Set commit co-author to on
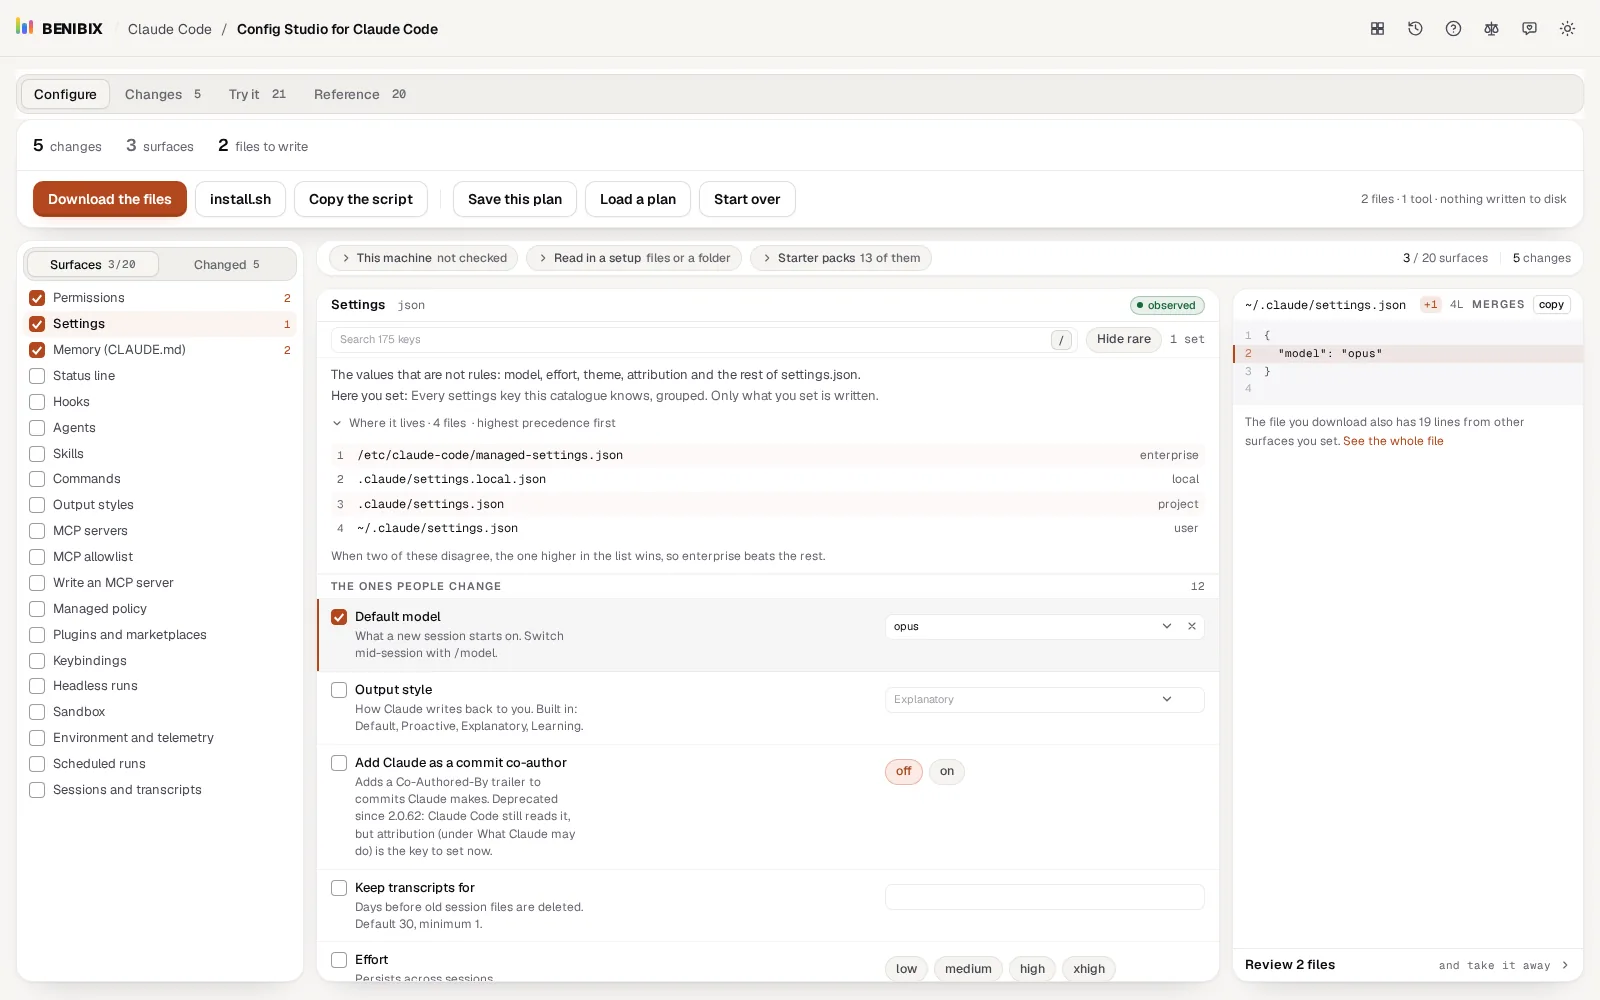Viewport: 1600px width, 1000px height. pos(947,771)
